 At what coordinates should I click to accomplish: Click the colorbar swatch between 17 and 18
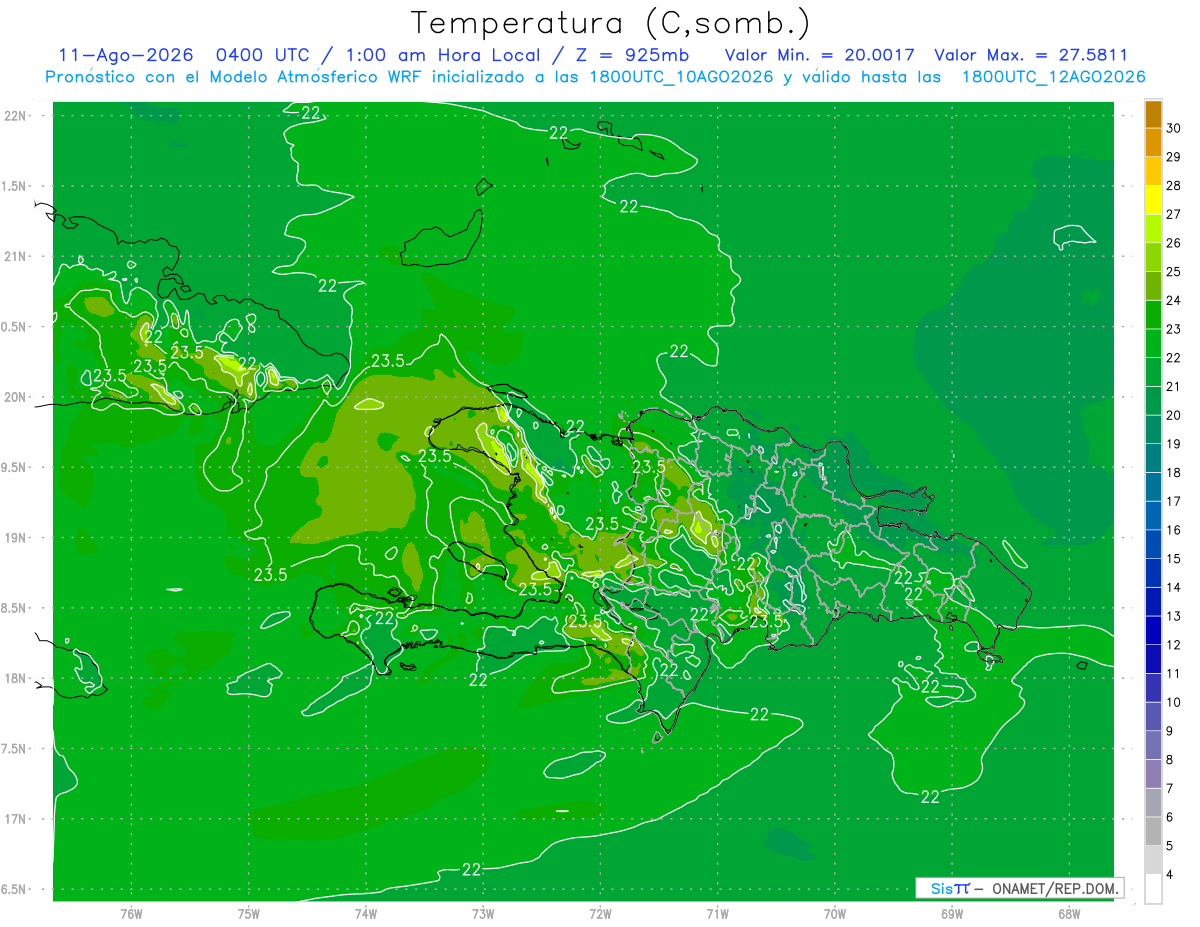tap(1153, 487)
